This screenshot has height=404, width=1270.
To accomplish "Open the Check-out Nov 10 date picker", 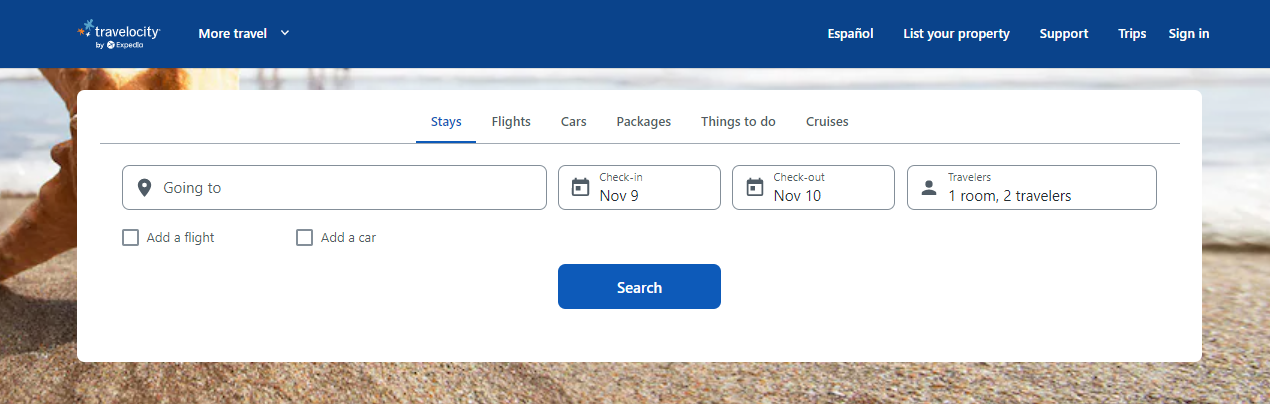I will pyautogui.click(x=813, y=187).
